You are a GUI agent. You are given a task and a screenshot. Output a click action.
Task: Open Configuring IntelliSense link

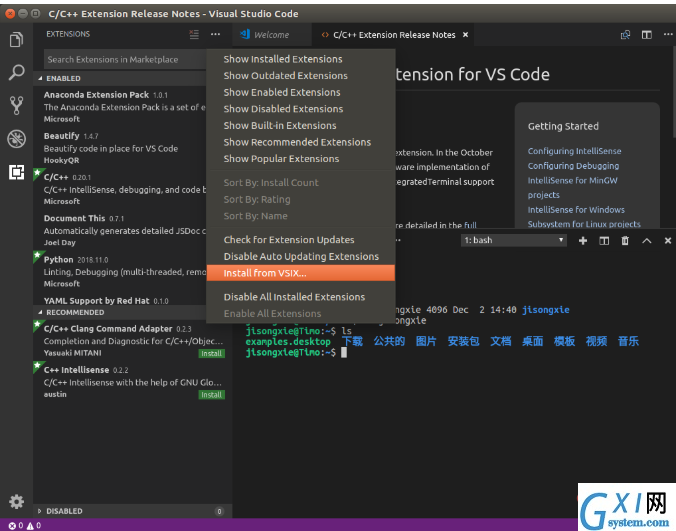pos(574,151)
